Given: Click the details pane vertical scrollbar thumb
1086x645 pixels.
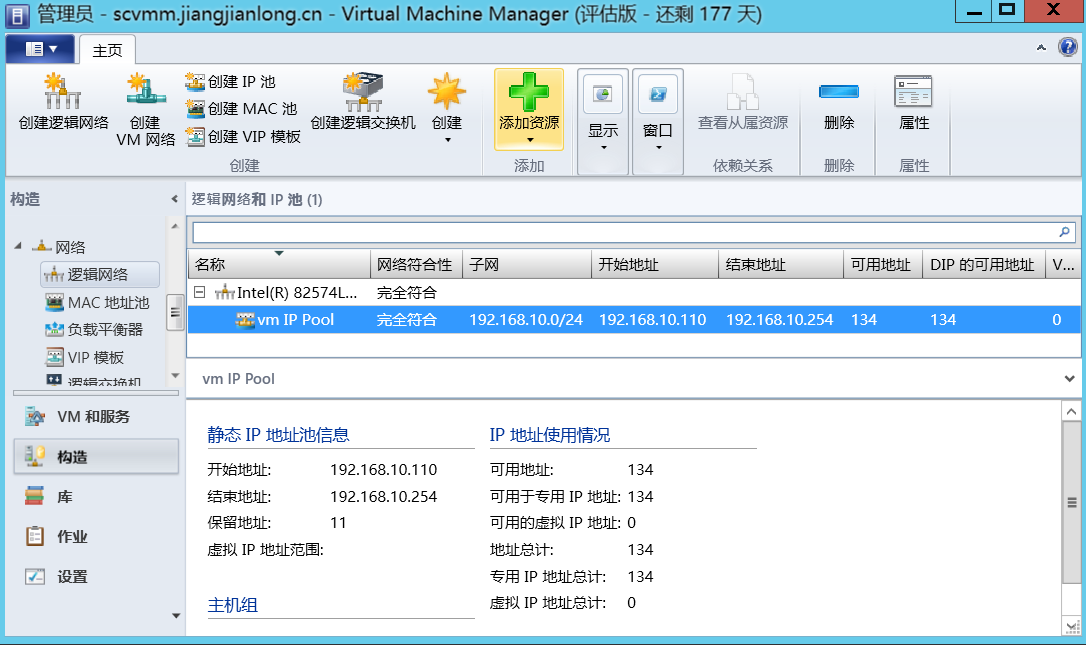Looking at the screenshot, I should coord(1071,502).
